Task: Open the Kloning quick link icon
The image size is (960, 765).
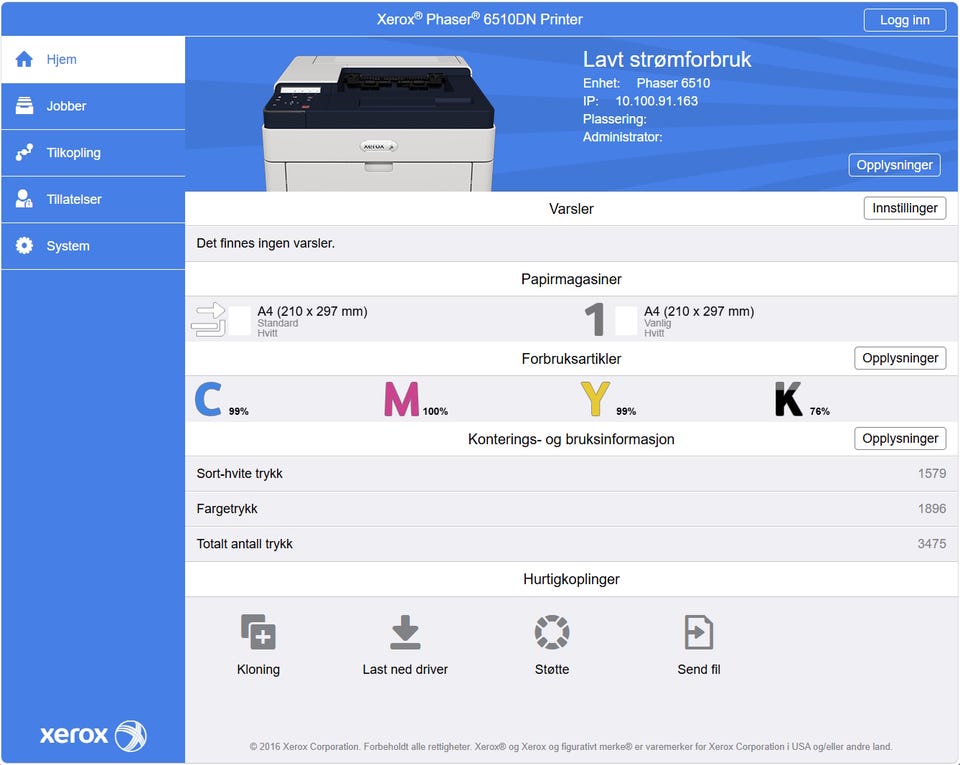Action: pos(258,632)
